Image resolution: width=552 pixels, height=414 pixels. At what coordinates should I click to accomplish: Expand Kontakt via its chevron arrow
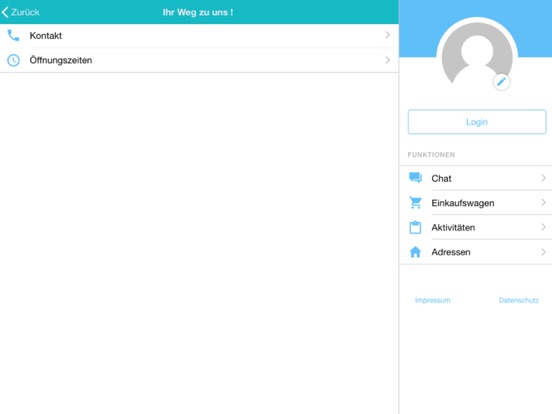point(388,35)
